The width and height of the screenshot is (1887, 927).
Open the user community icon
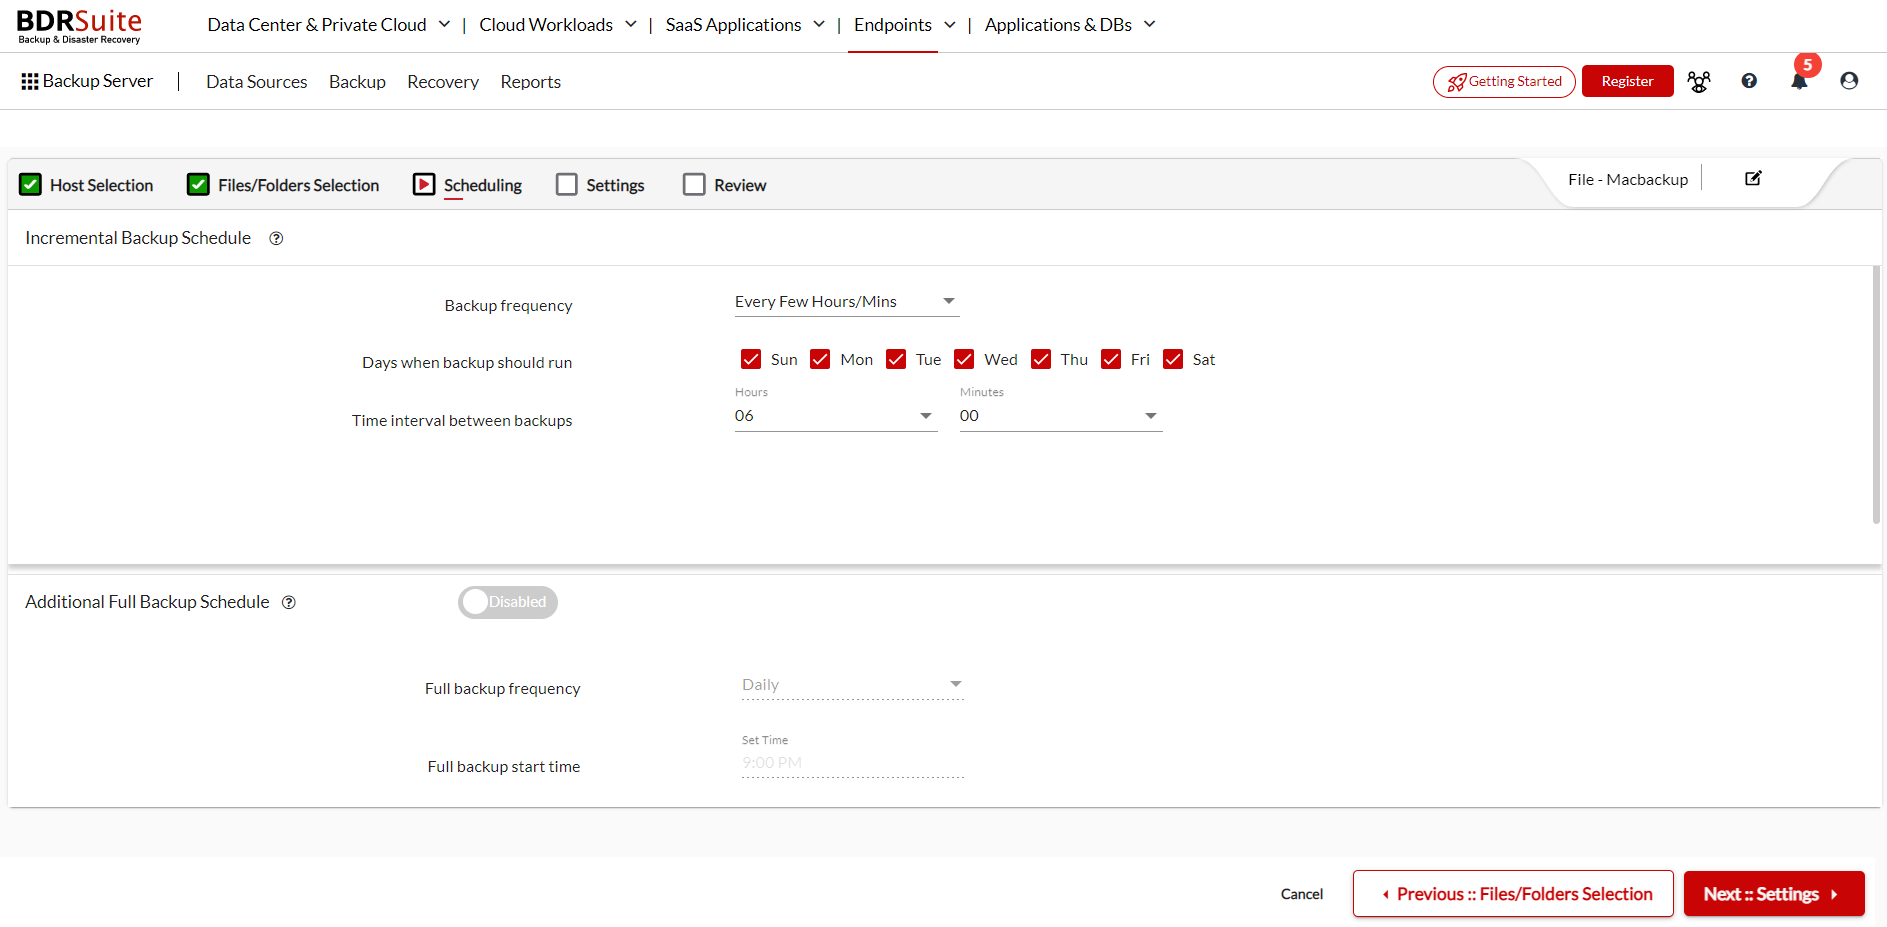pos(1699,81)
